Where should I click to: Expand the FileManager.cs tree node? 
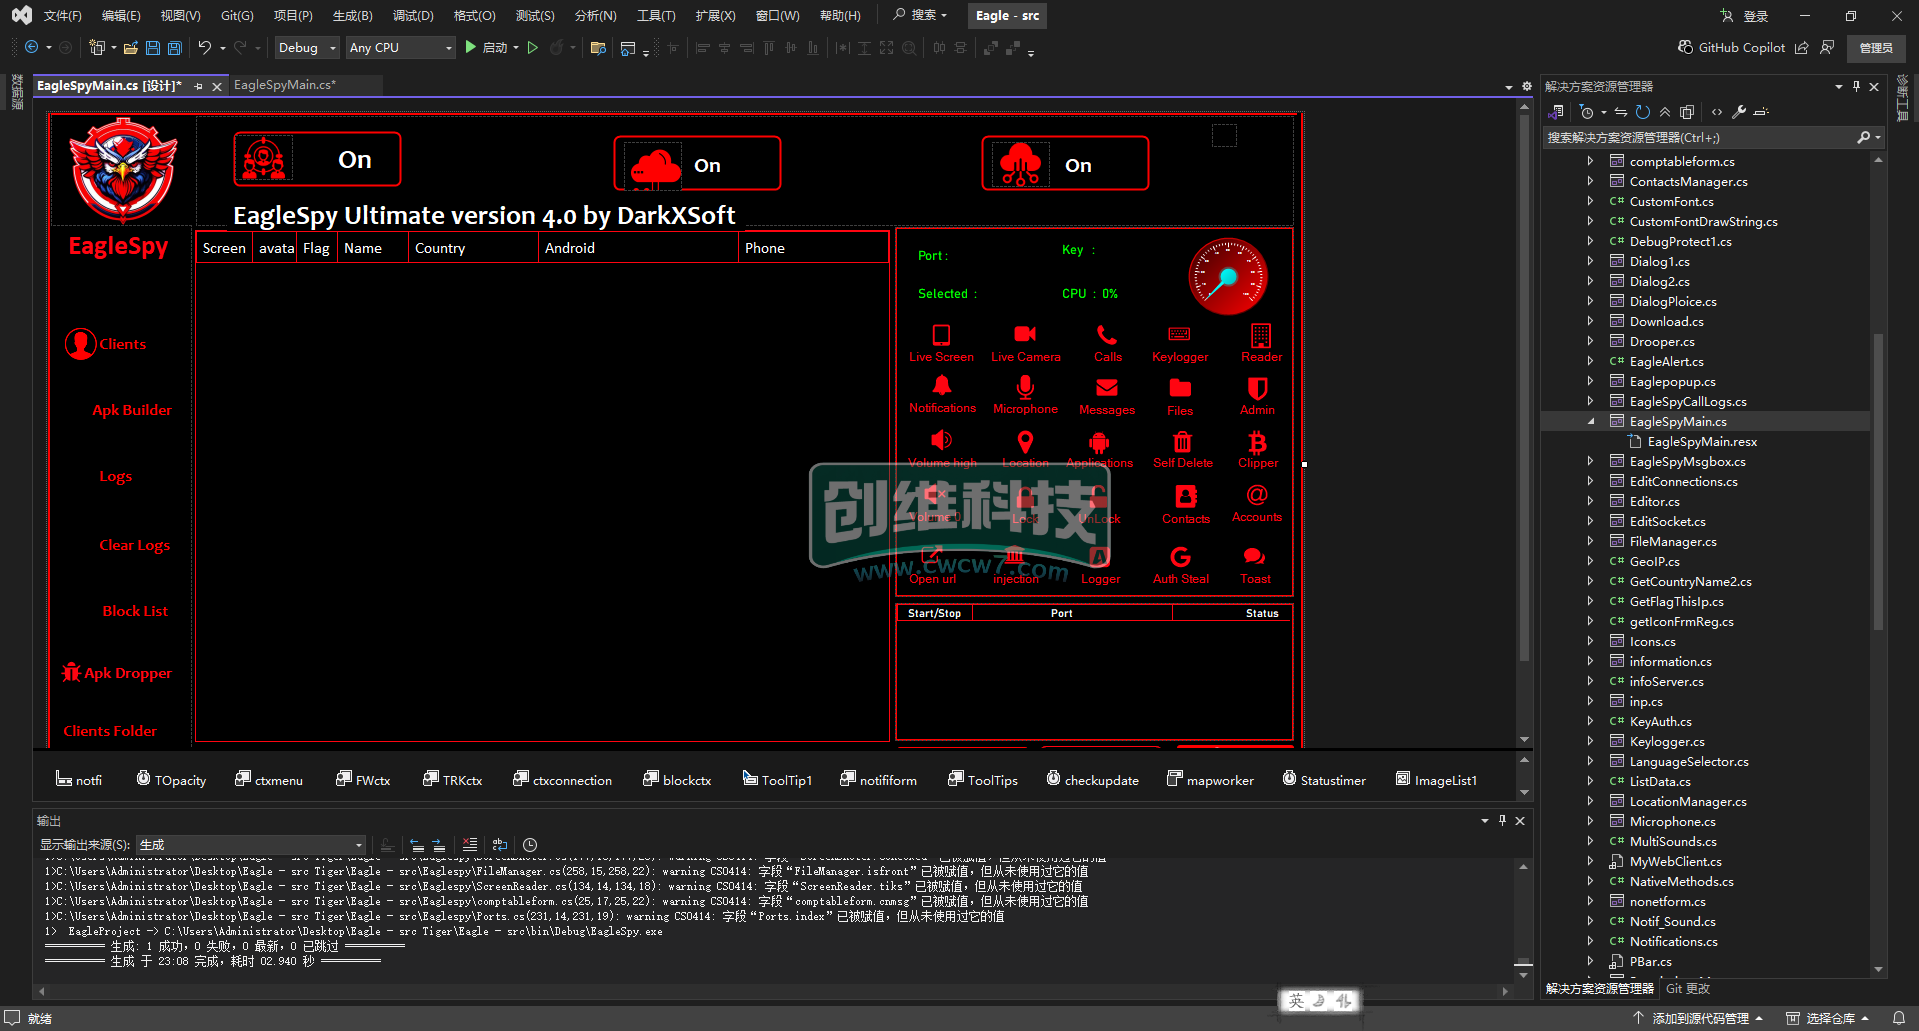[1590, 541]
